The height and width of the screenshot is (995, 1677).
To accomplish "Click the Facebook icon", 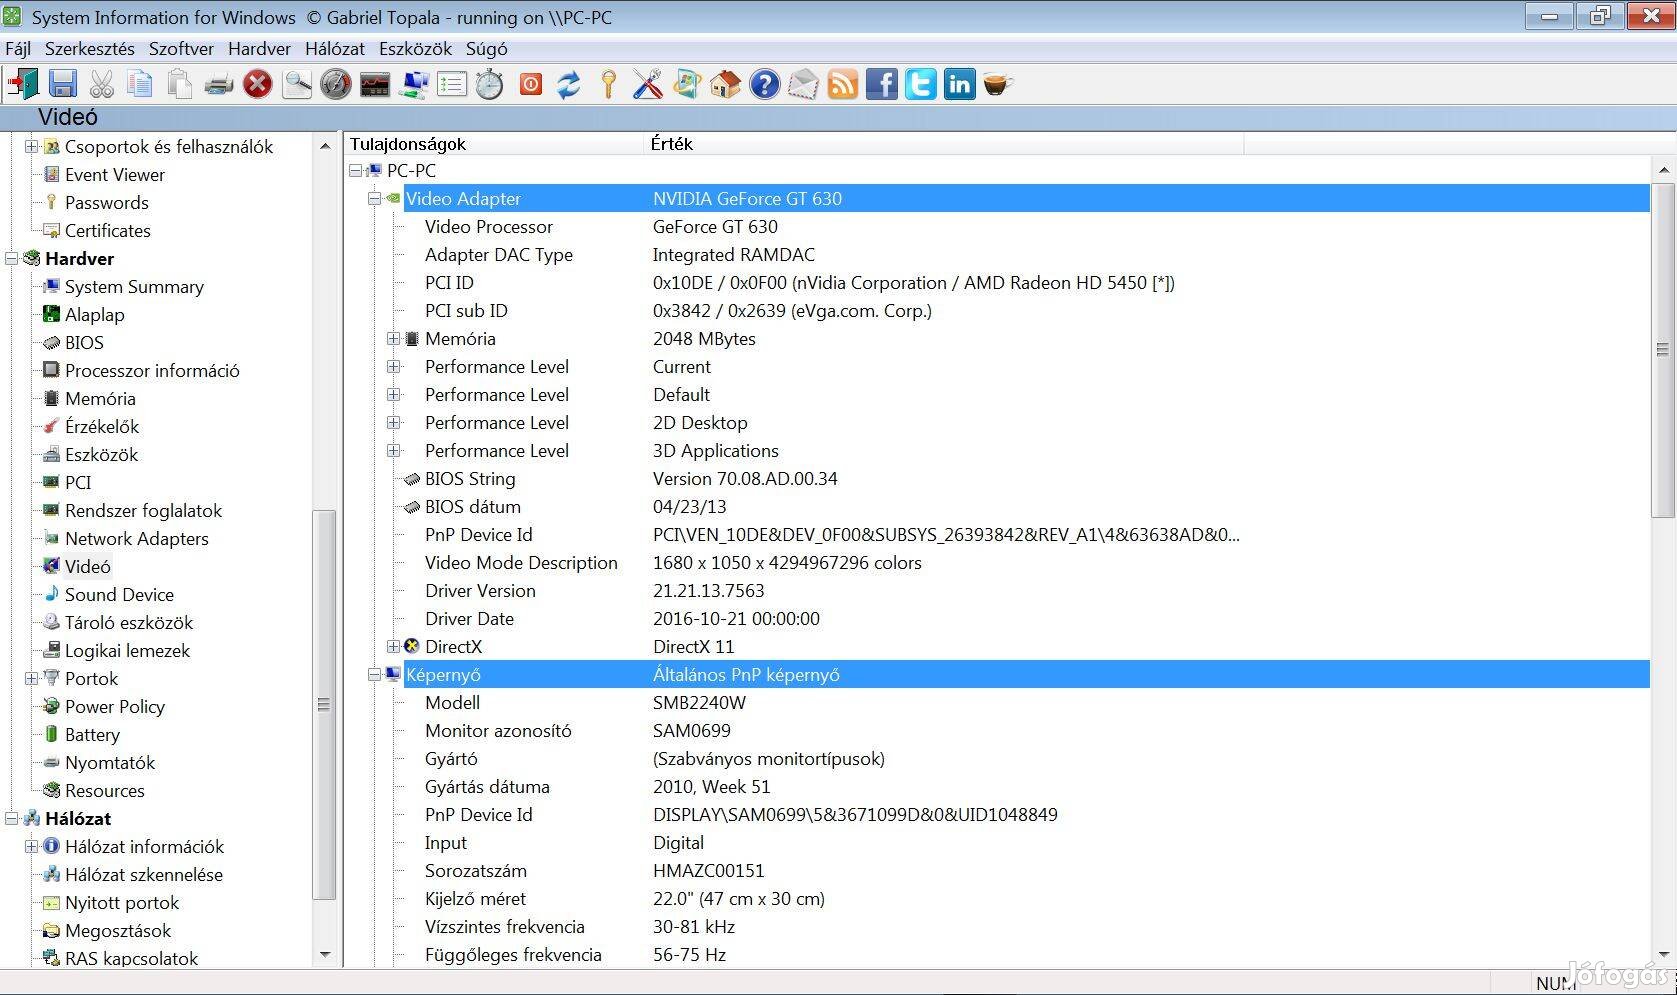I will (x=881, y=84).
